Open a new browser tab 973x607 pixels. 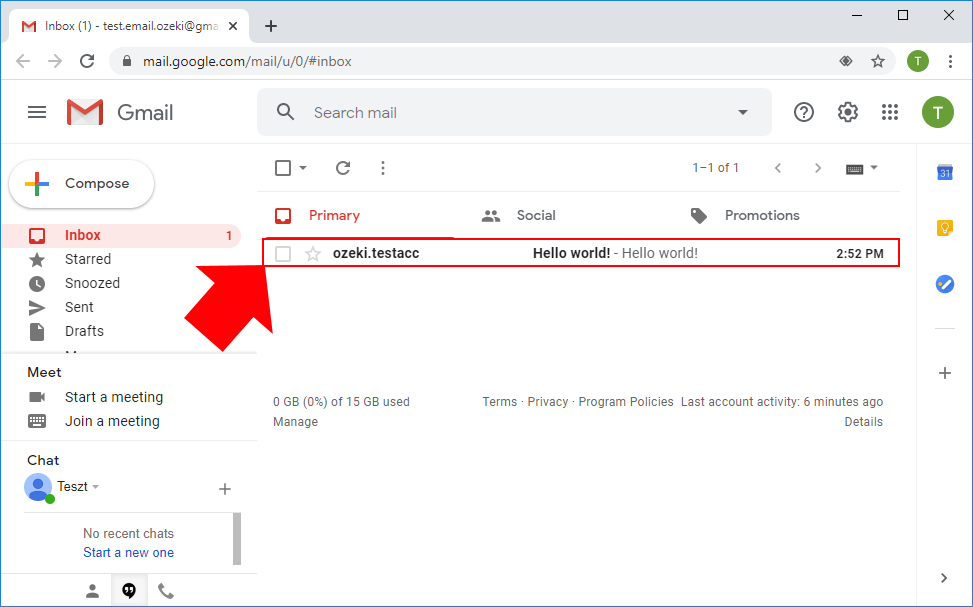click(271, 26)
